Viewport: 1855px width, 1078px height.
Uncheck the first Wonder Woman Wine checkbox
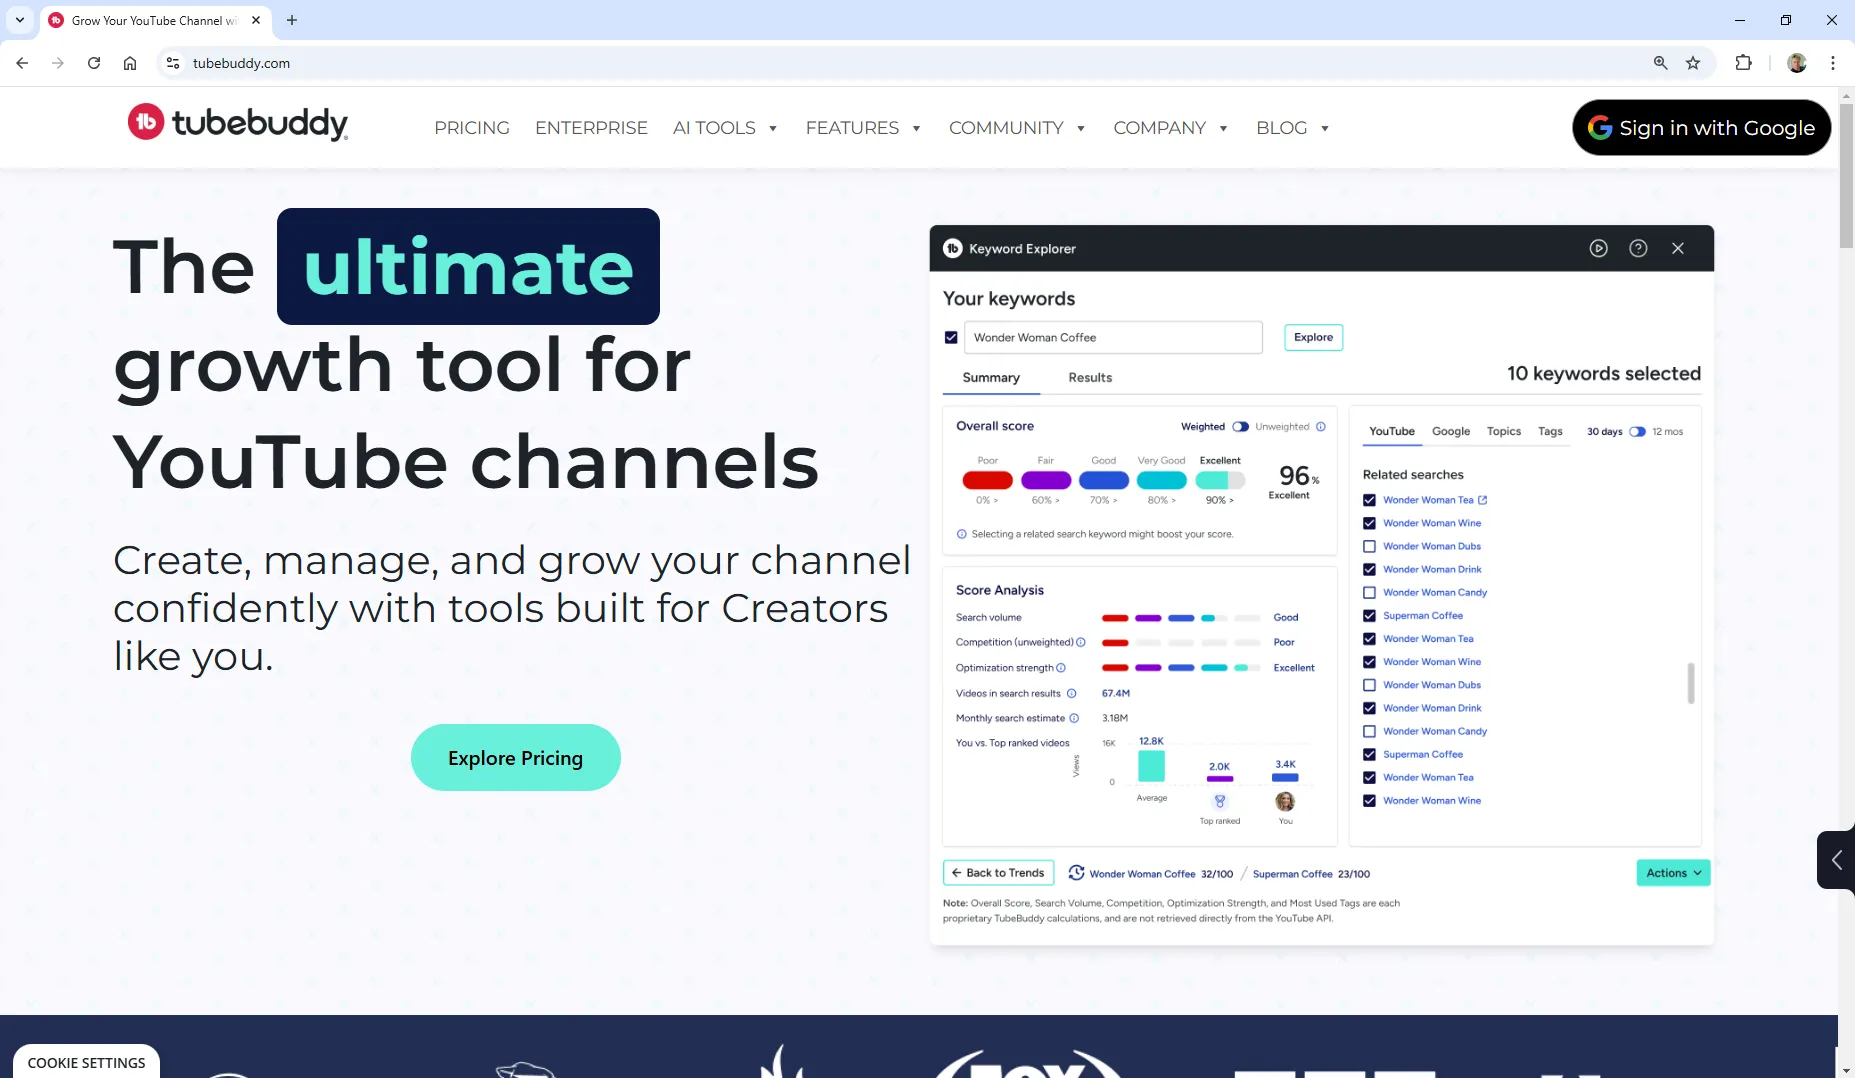pos(1369,523)
